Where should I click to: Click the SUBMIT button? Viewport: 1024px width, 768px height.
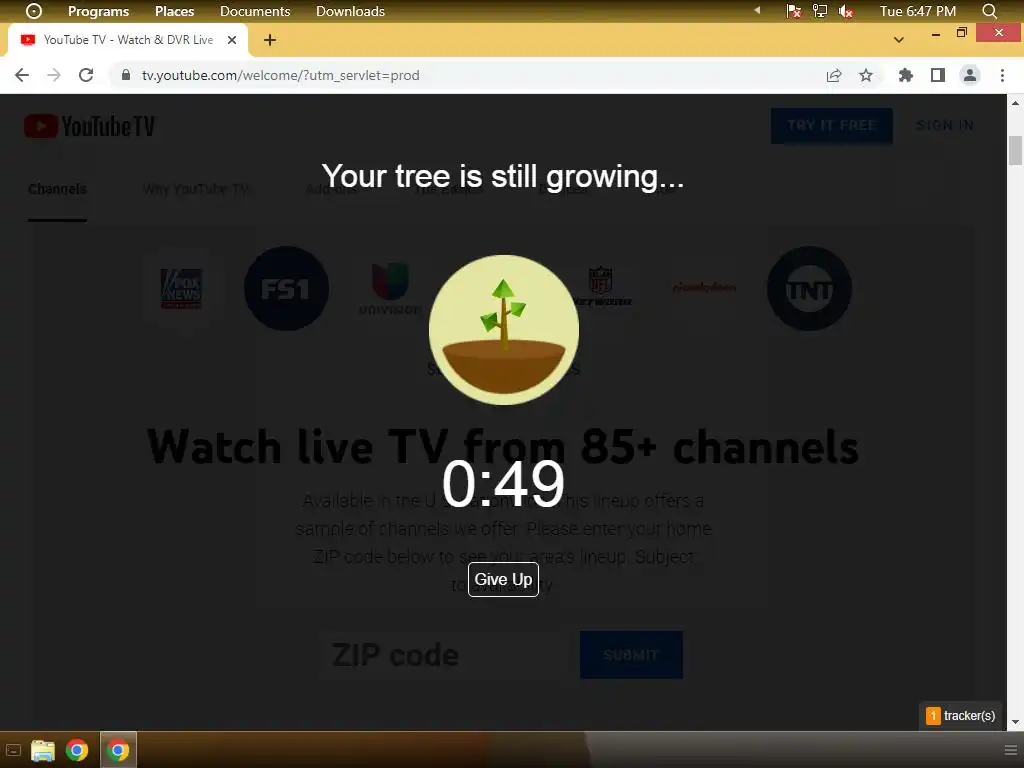[631, 655]
